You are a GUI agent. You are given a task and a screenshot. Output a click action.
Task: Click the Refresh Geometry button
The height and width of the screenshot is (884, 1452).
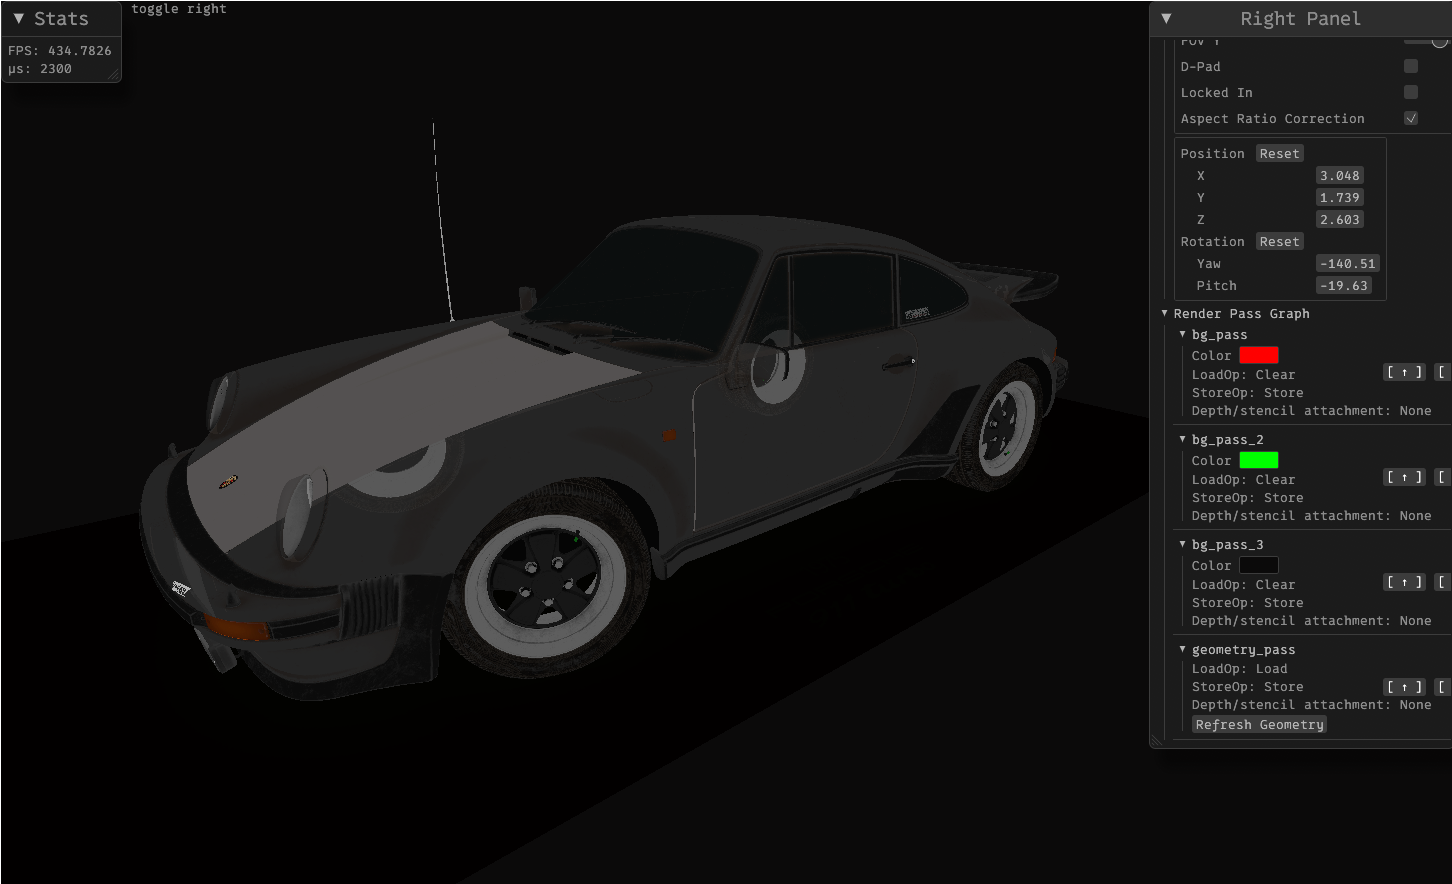point(1260,725)
